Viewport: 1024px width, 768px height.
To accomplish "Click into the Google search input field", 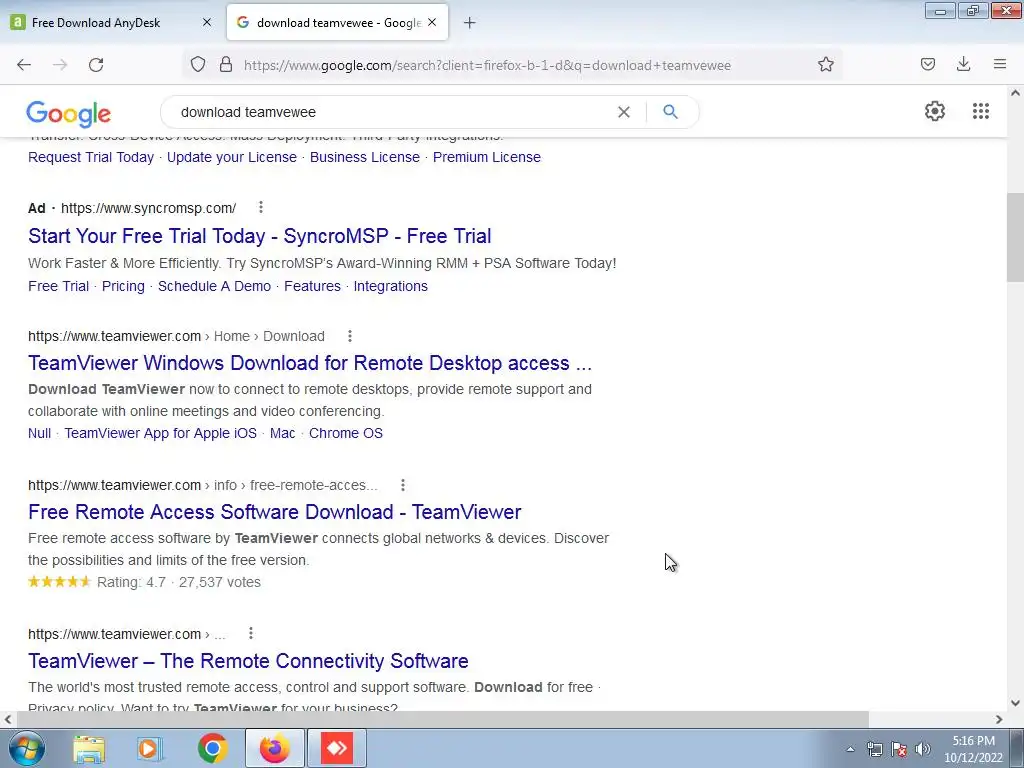I will 392,112.
